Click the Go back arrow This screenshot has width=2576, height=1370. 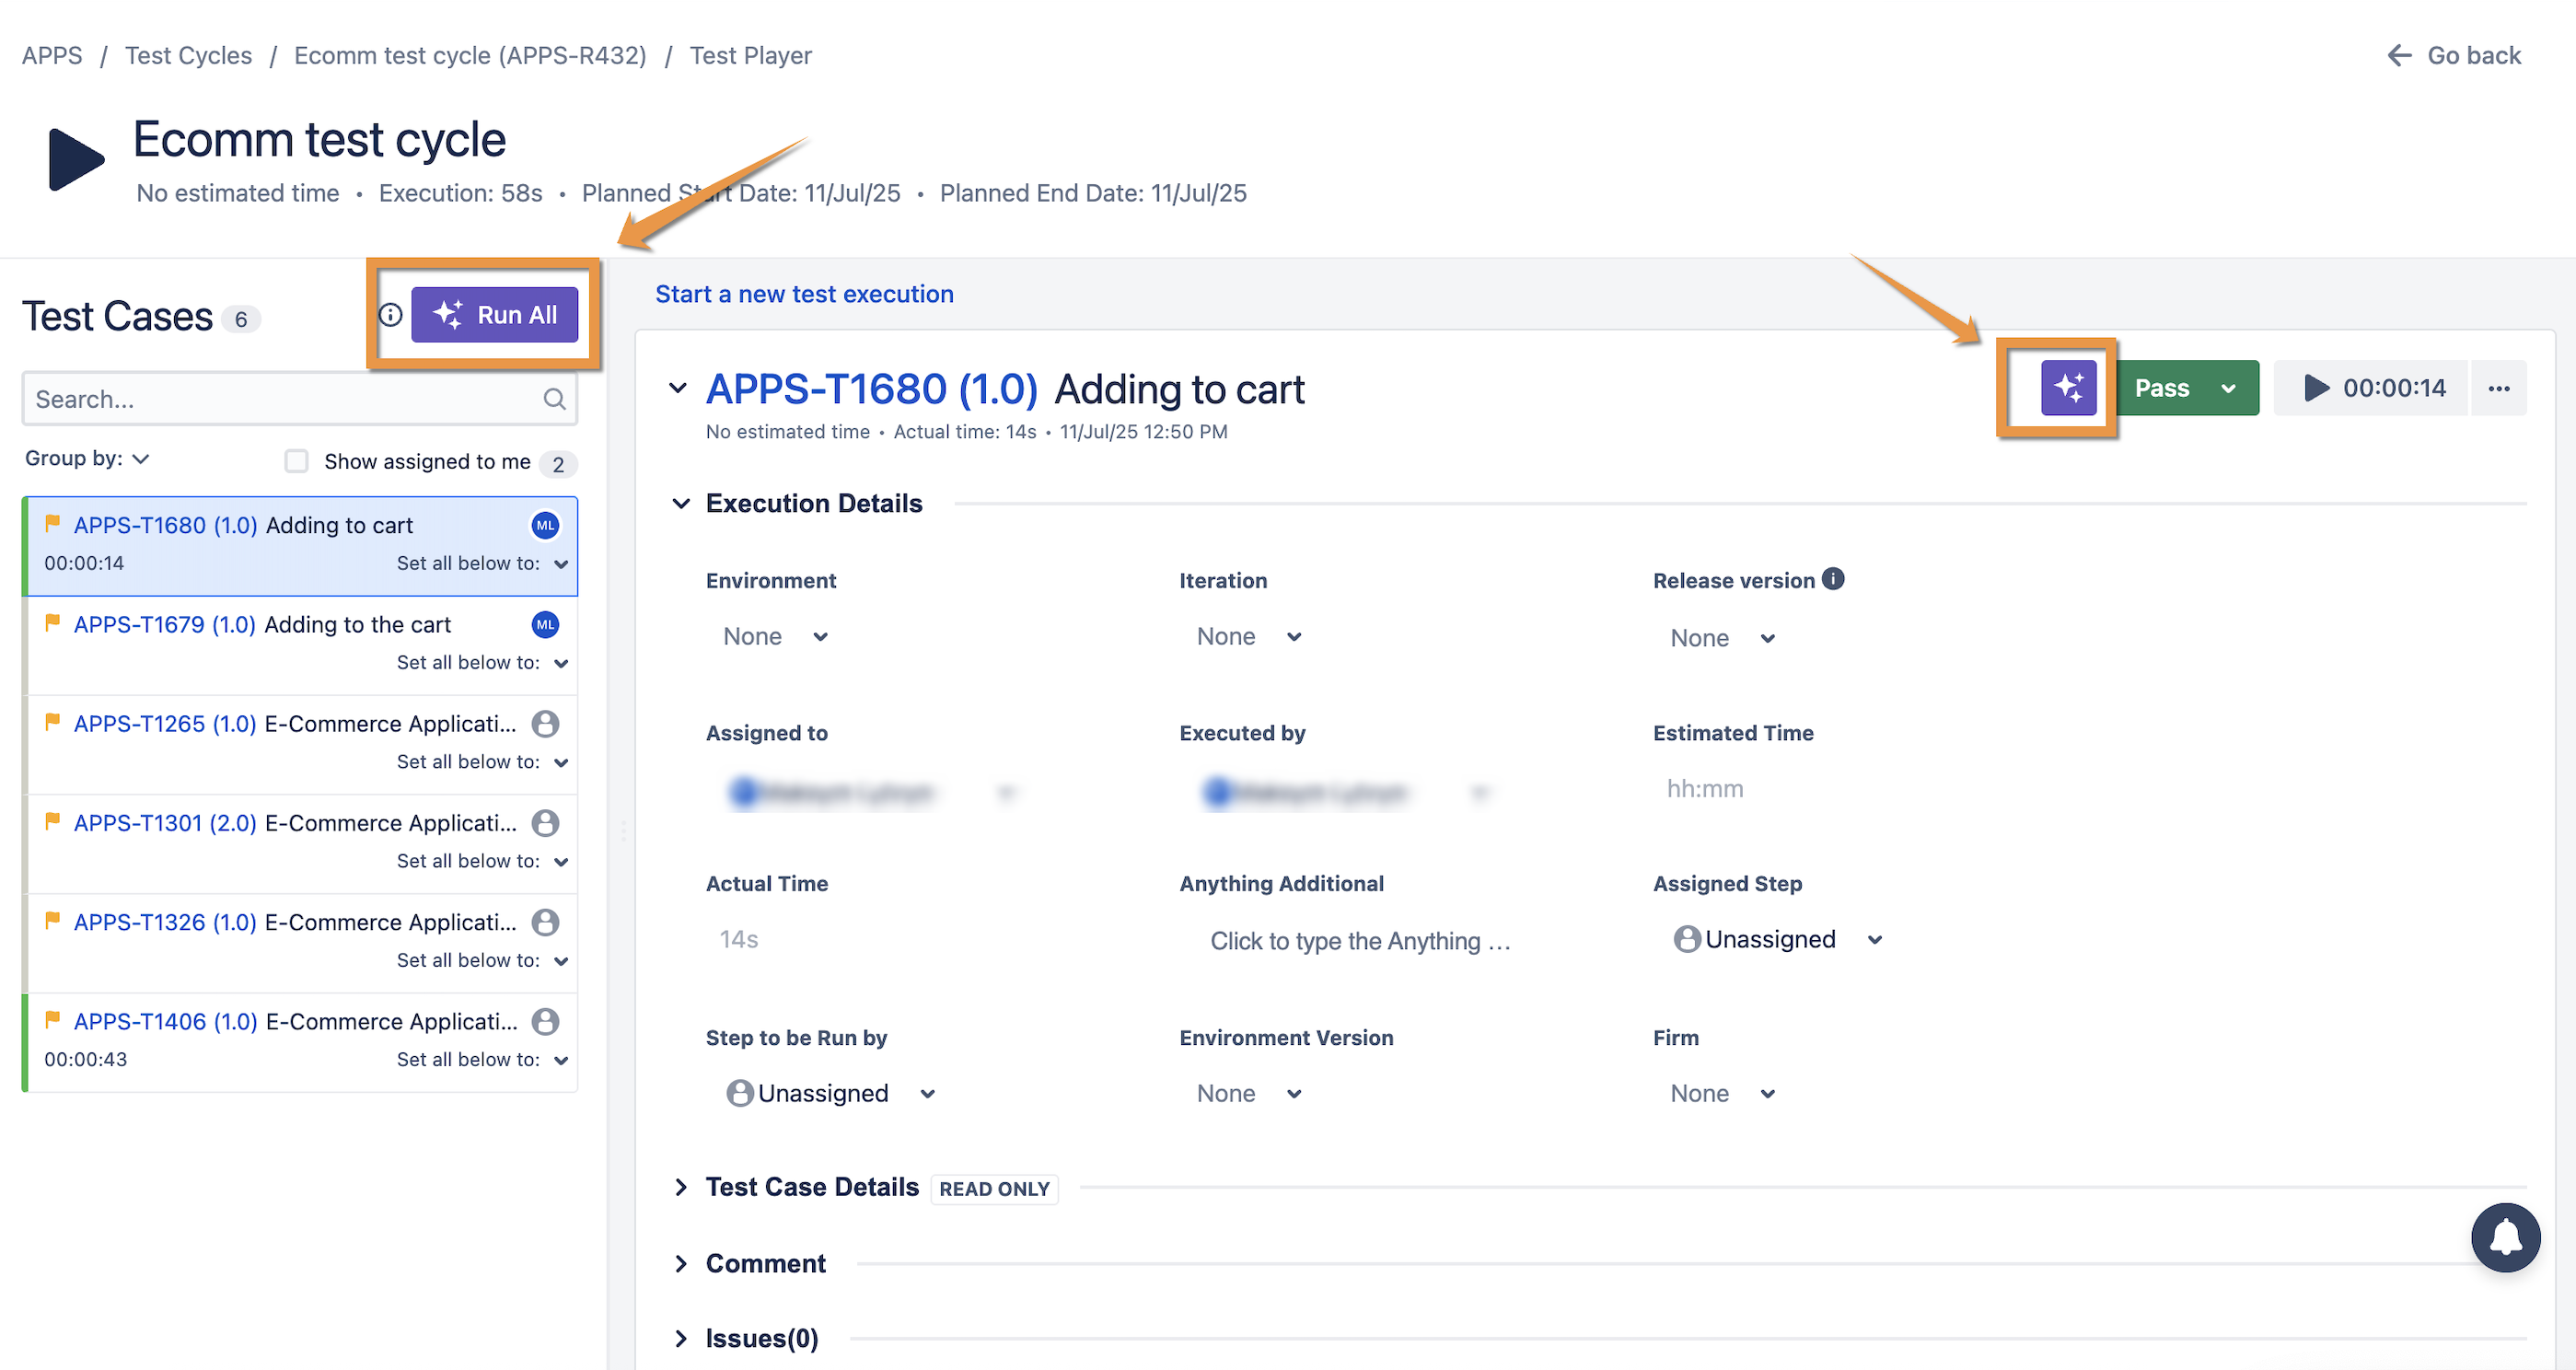(x=2399, y=55)
